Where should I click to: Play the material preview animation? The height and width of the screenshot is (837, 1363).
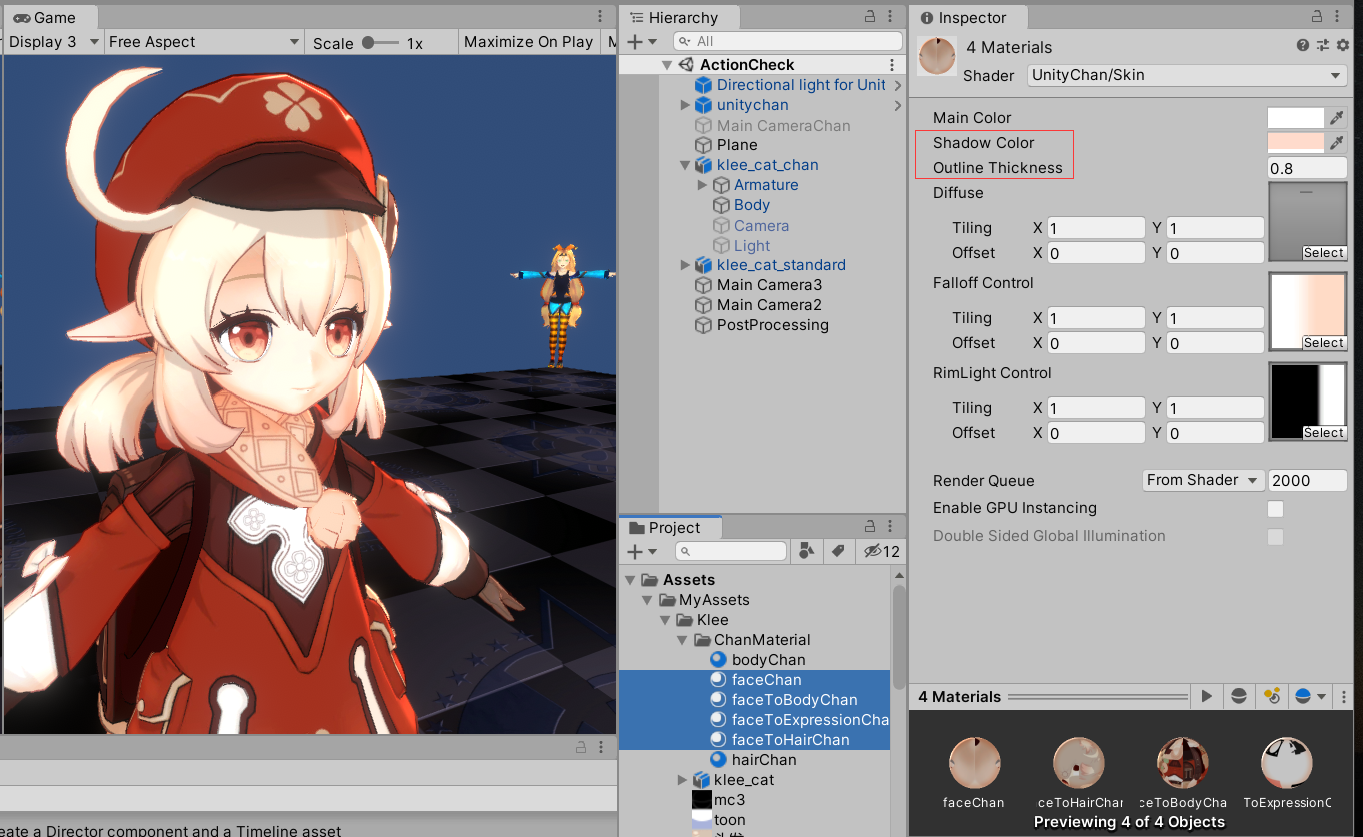click(1207, 696)
